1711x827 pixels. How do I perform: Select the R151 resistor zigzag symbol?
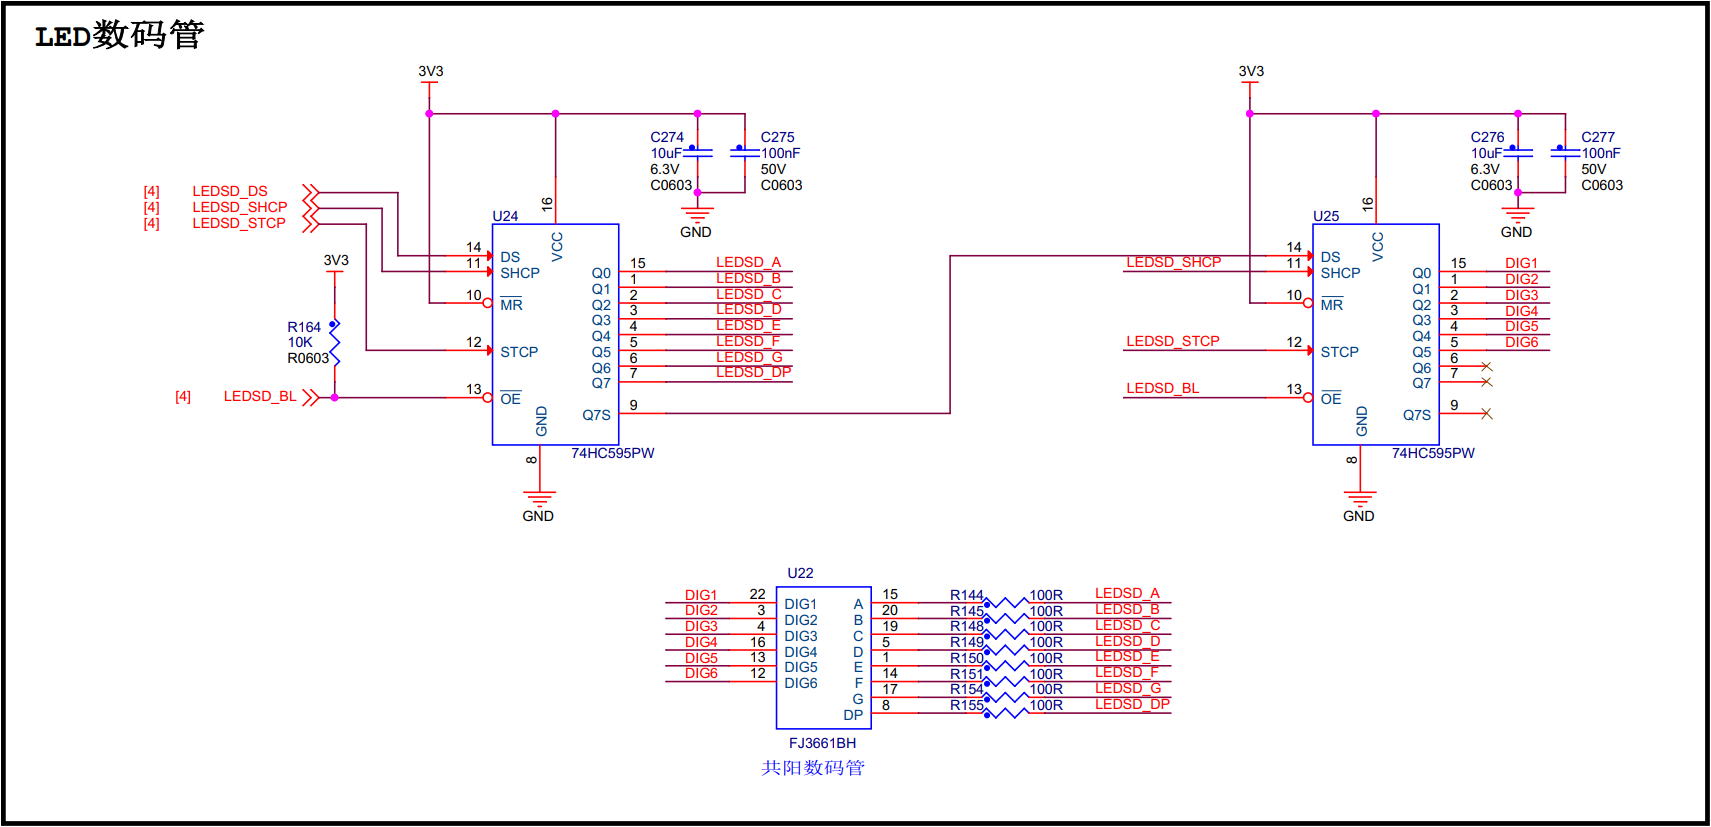pyautogui.click(x=1006, y=682)
